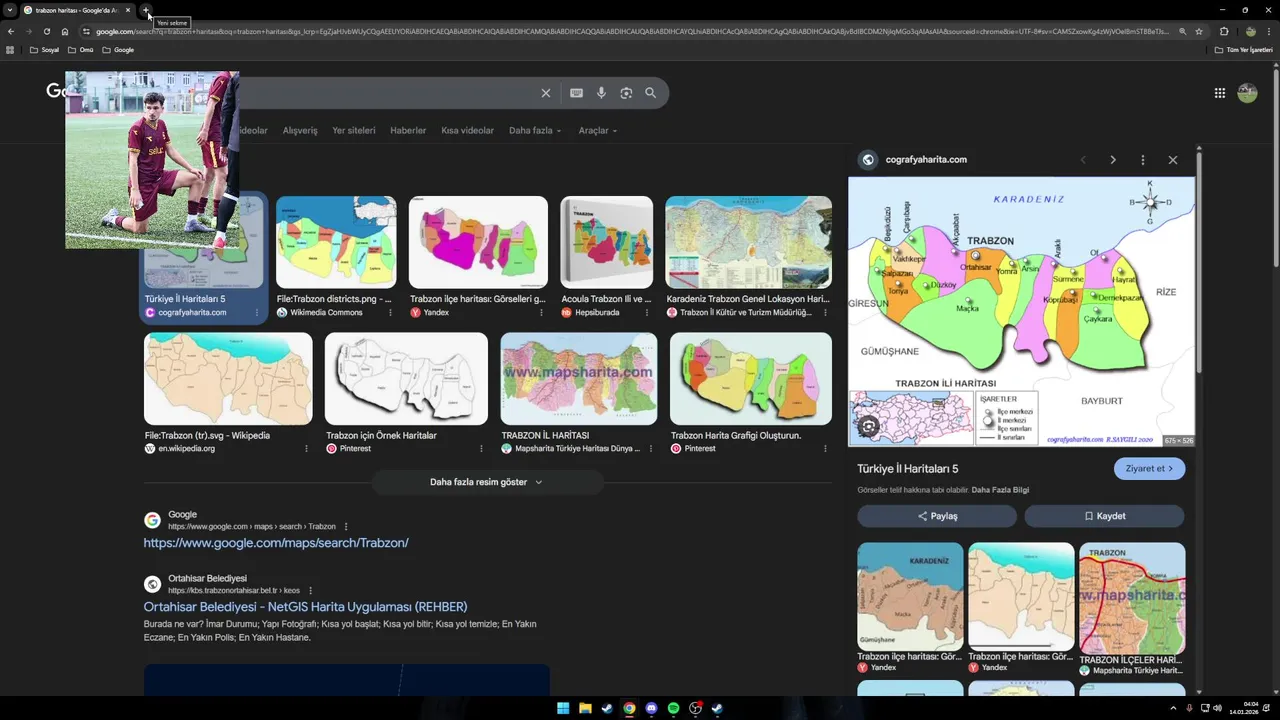Go to the next image in preview panel

[1113, 160]
